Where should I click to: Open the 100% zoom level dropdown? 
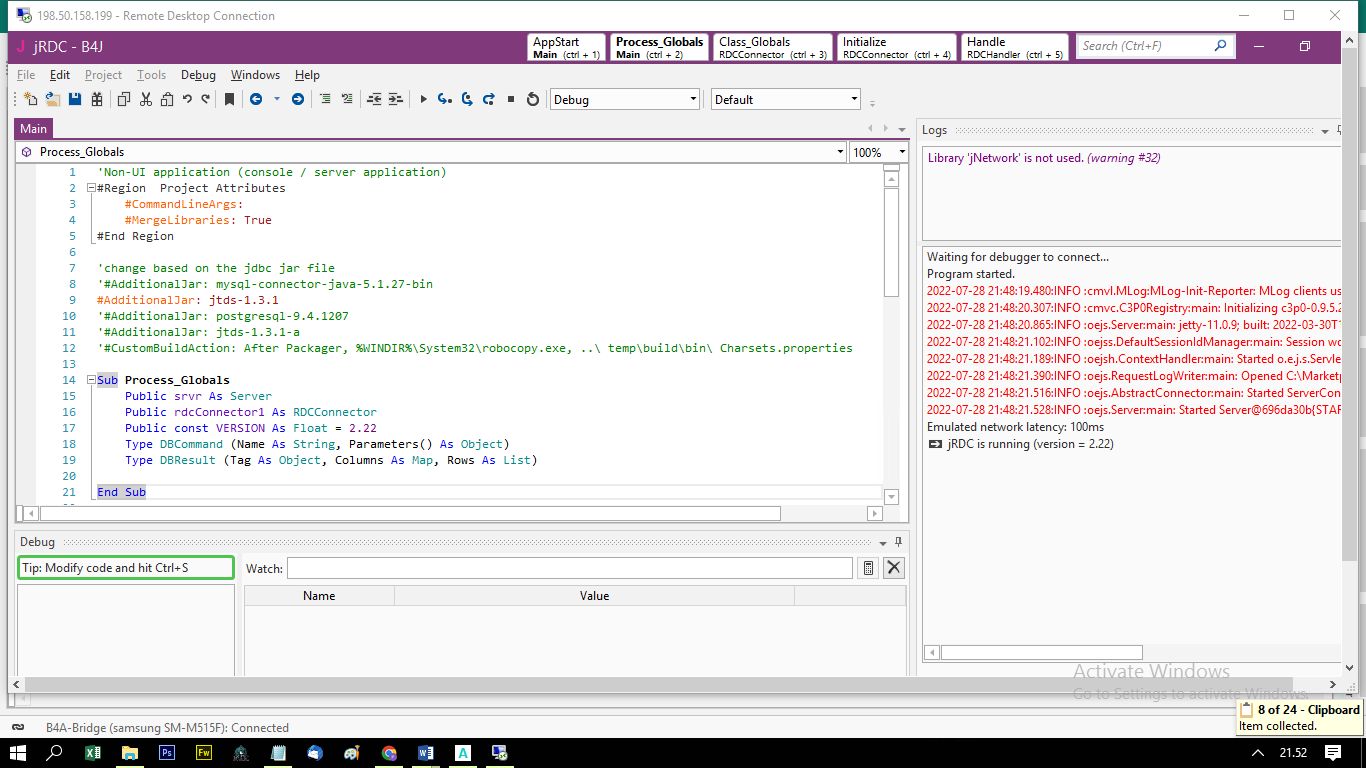[902, 152]
